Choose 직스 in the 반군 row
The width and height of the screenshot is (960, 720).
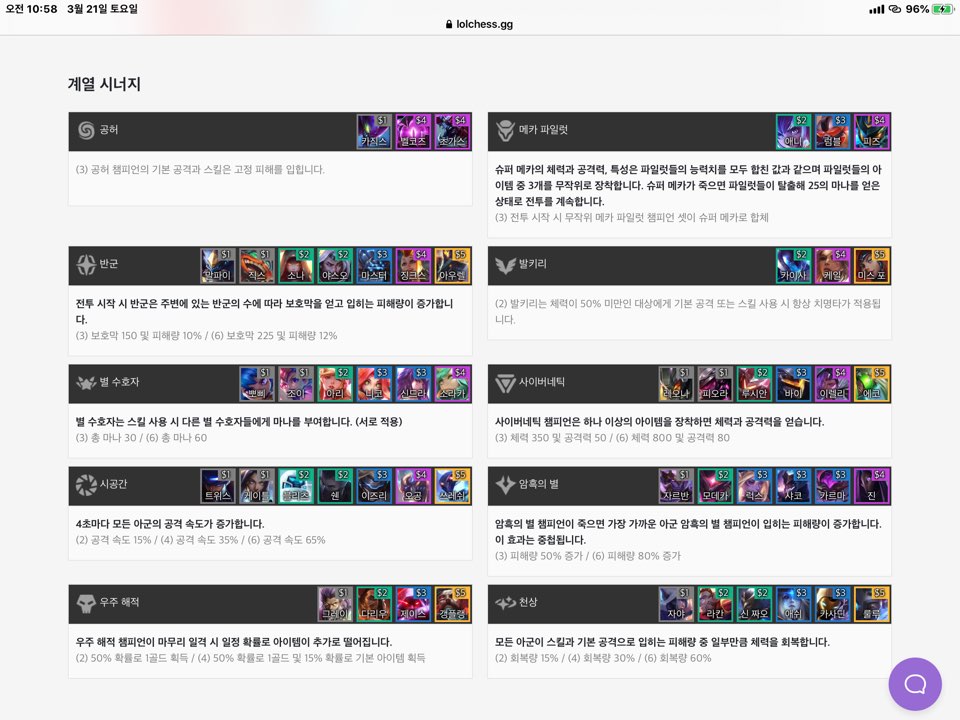257,266
